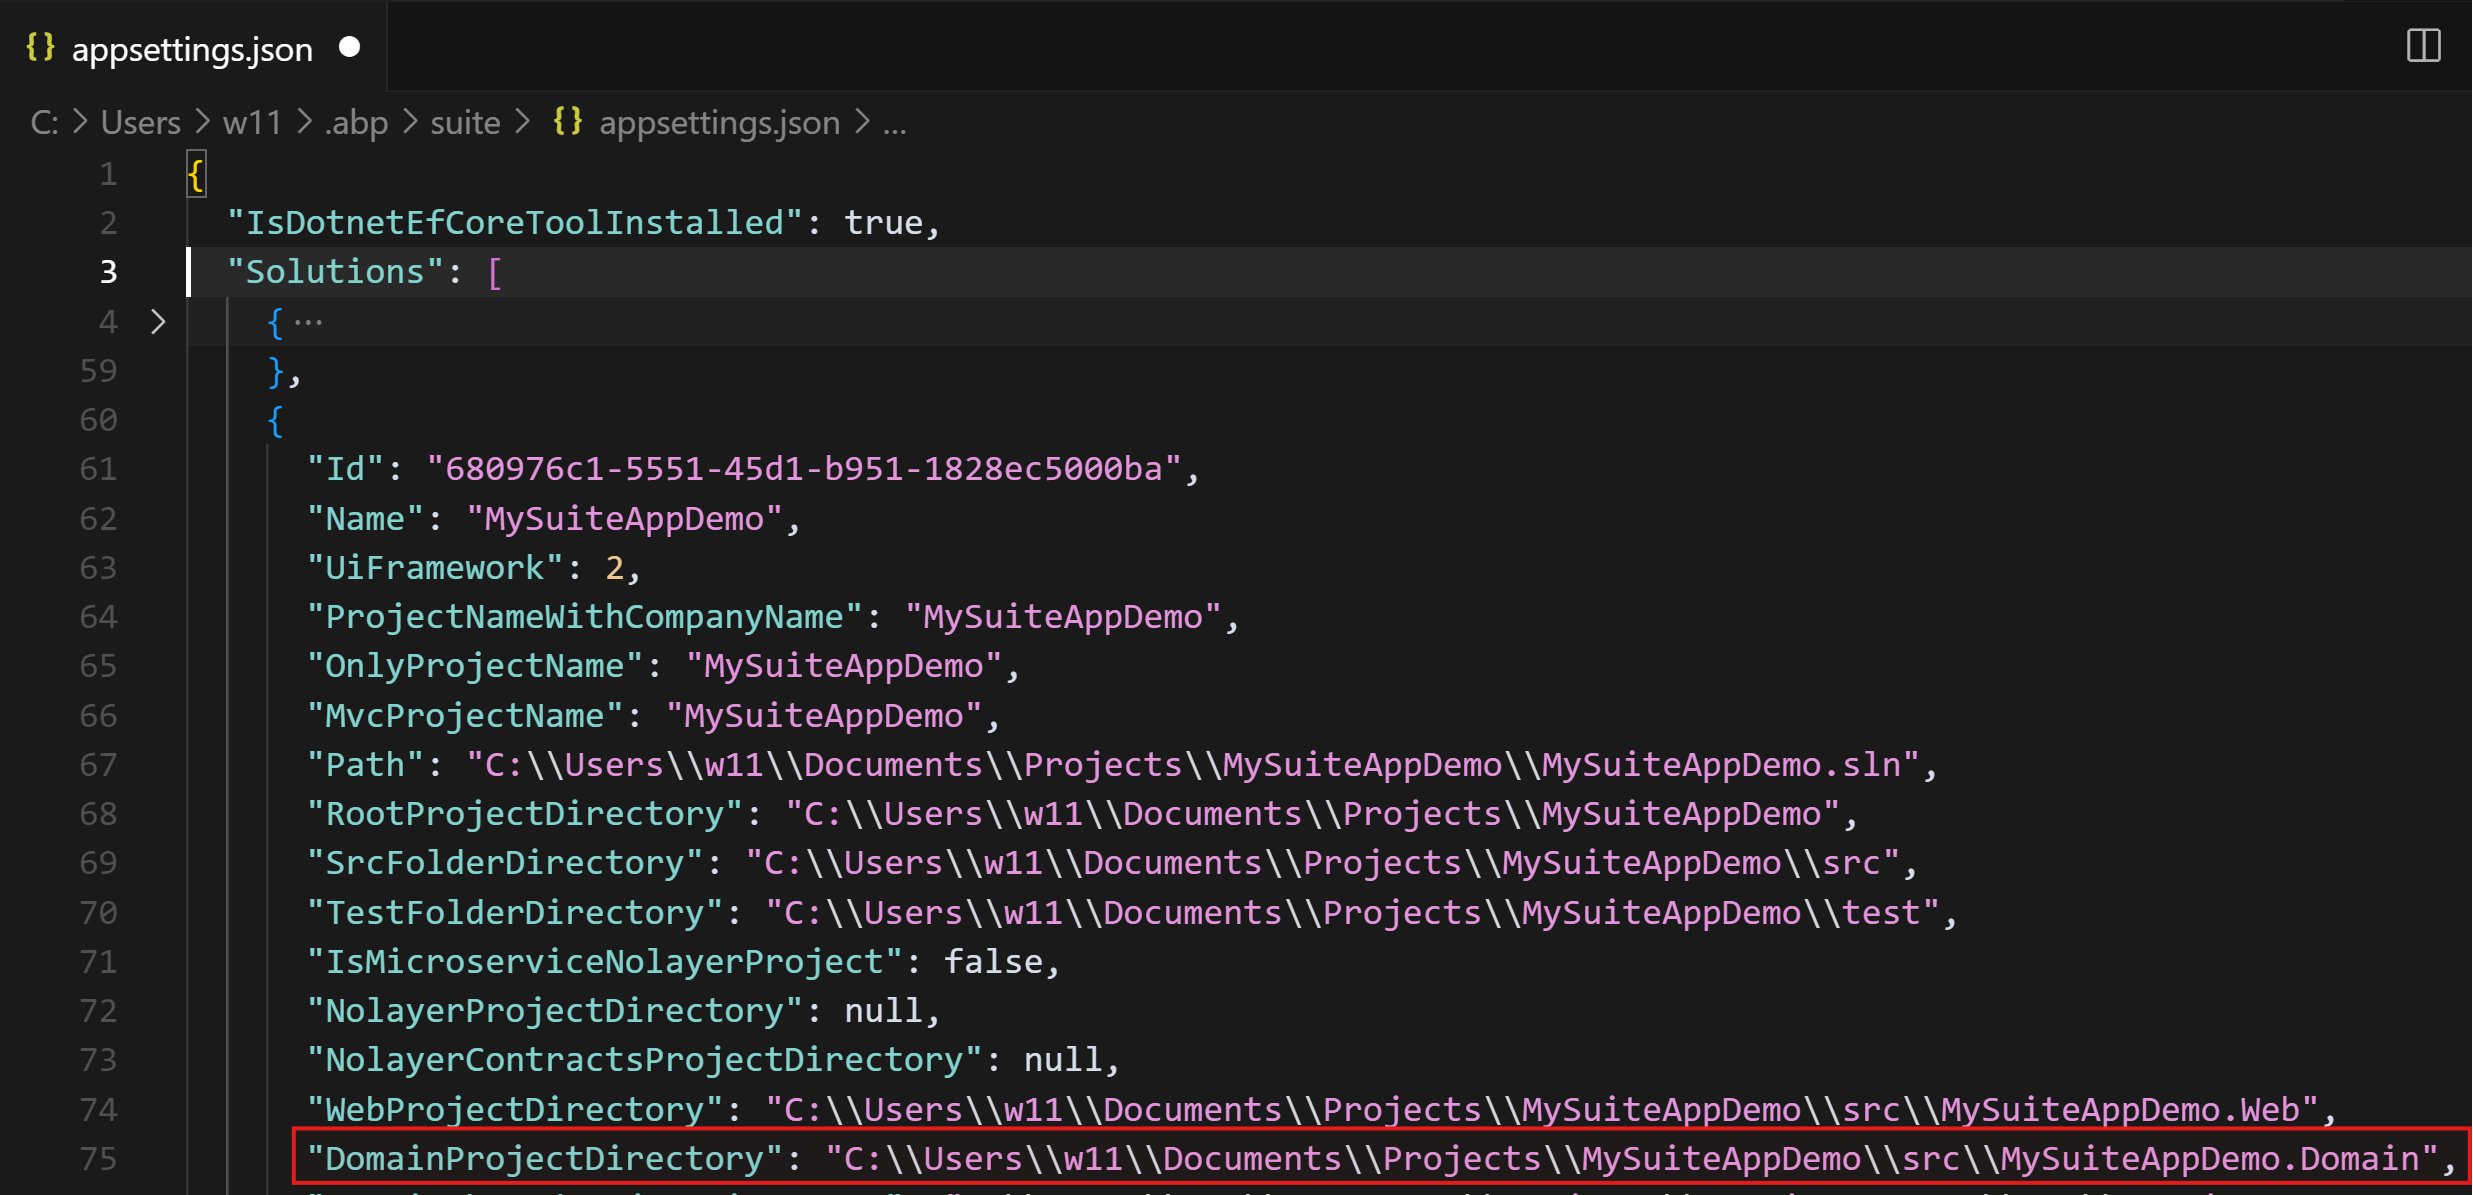
Task: Click the "DomainProjectDirectory" key
Action: click(x=544, y=1158)
